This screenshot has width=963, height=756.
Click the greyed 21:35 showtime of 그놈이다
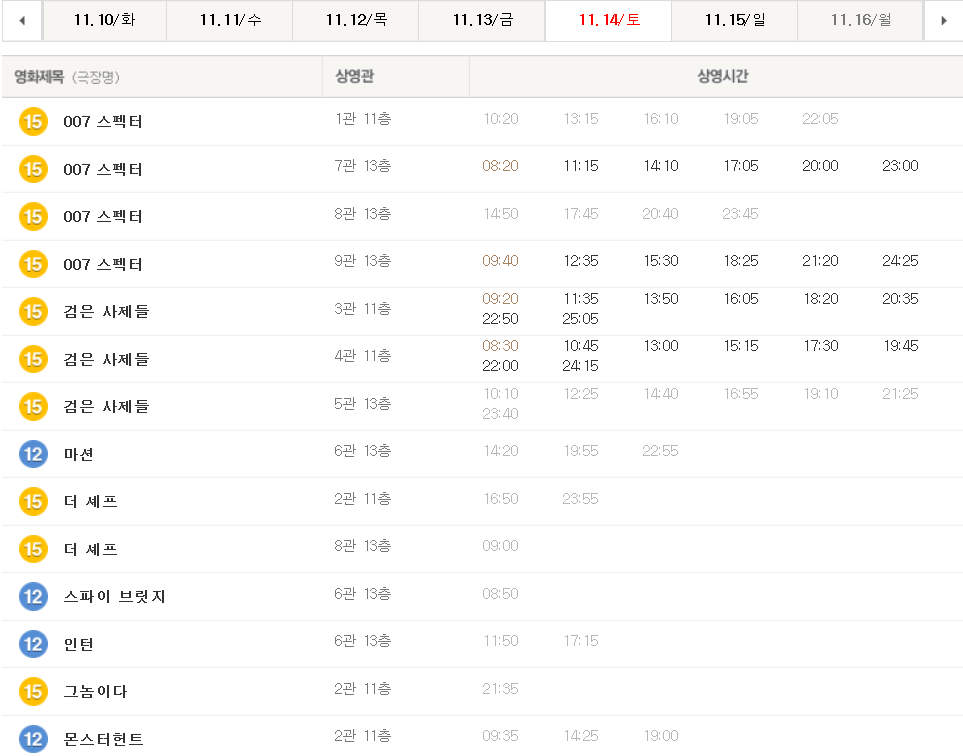click(x=501, y=689)
